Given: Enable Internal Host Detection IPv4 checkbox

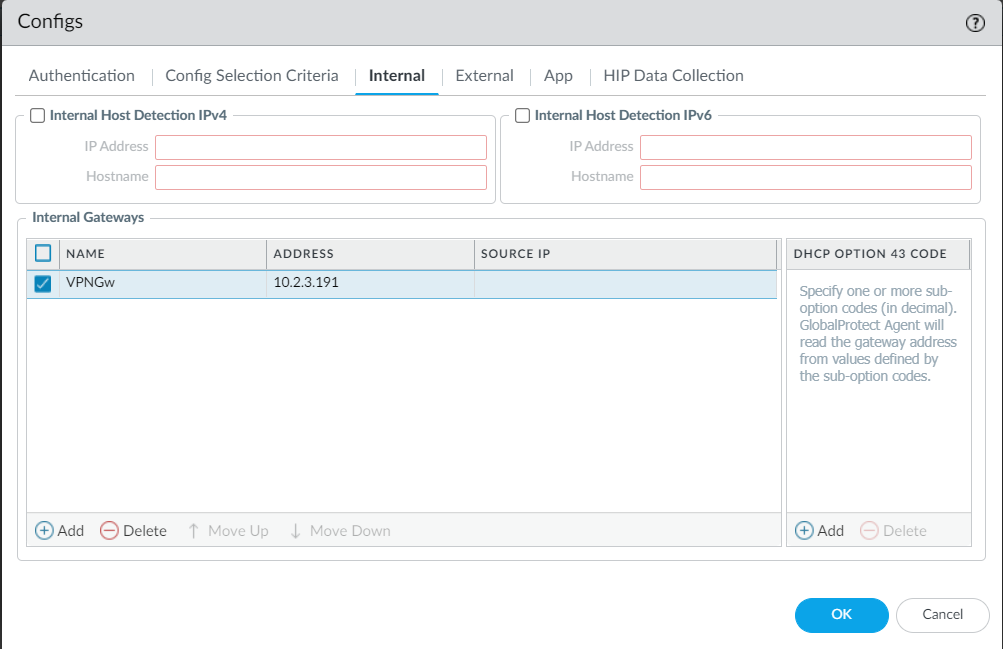Looking at the screenshot, I should pyautogui.click(x=38, y=116).
